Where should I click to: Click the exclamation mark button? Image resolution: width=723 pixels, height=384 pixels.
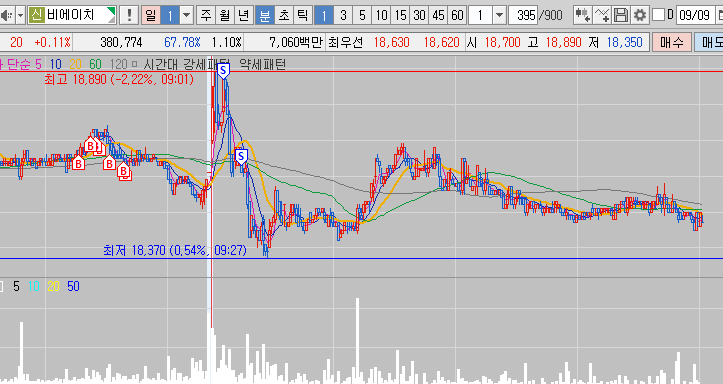pos(129,16)
